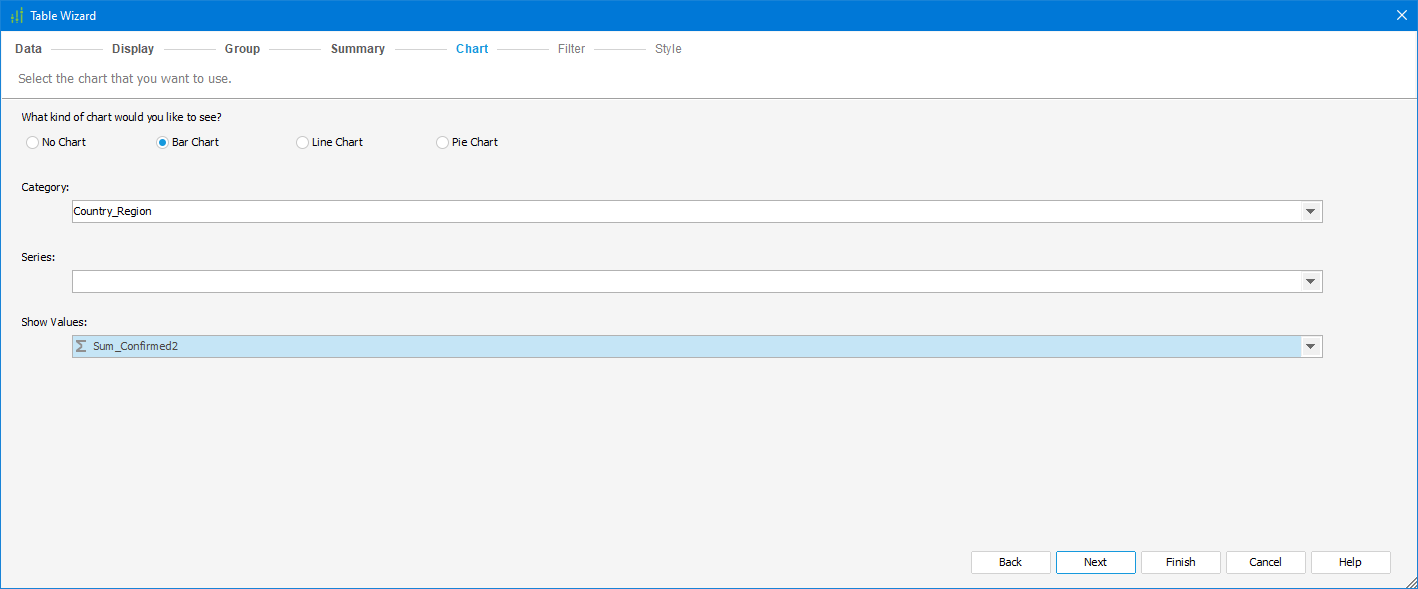Open the Group wizard step
This screenshot has height=589, width=1418.
coord(242,49)
